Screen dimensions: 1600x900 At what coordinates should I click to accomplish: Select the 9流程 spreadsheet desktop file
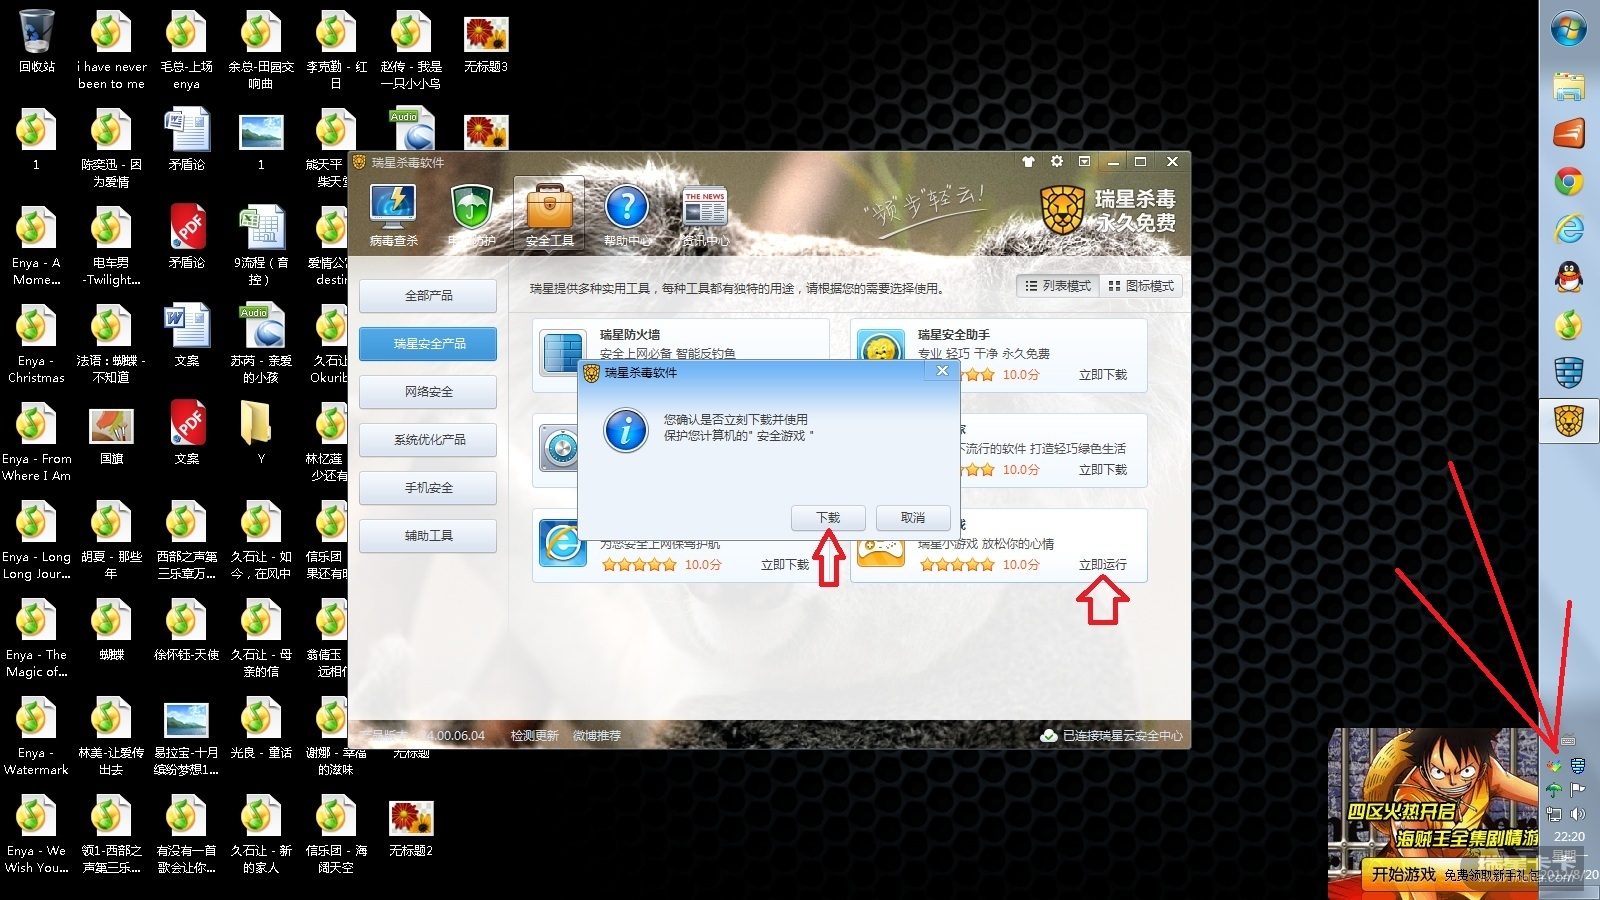point(261,246)
